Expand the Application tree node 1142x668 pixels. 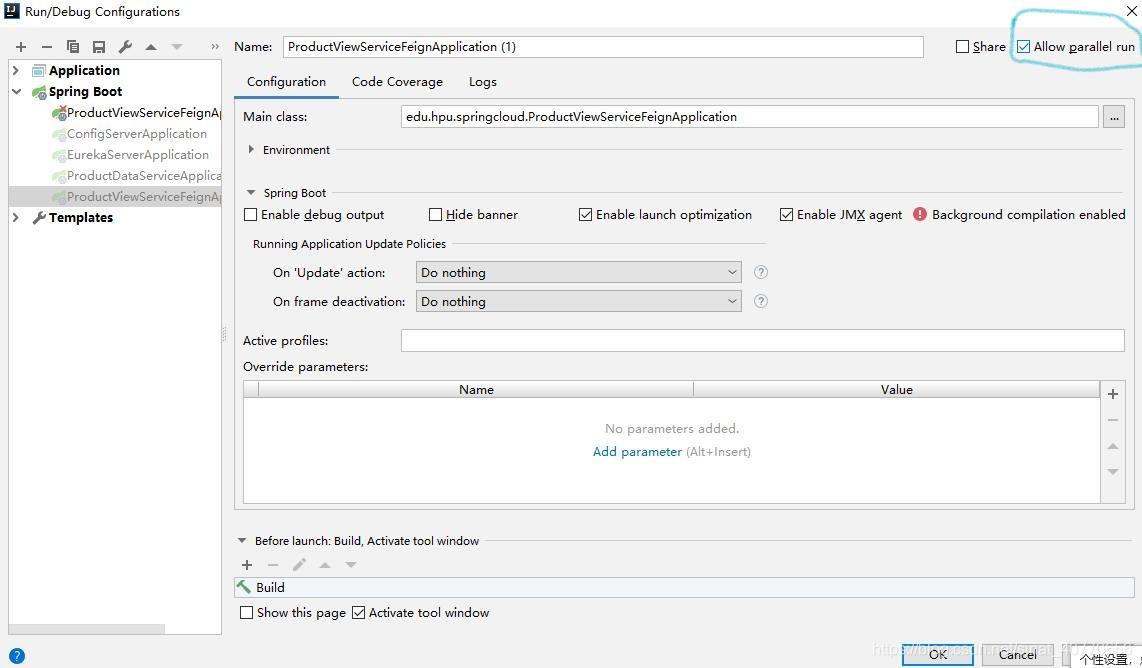point(16,70)
